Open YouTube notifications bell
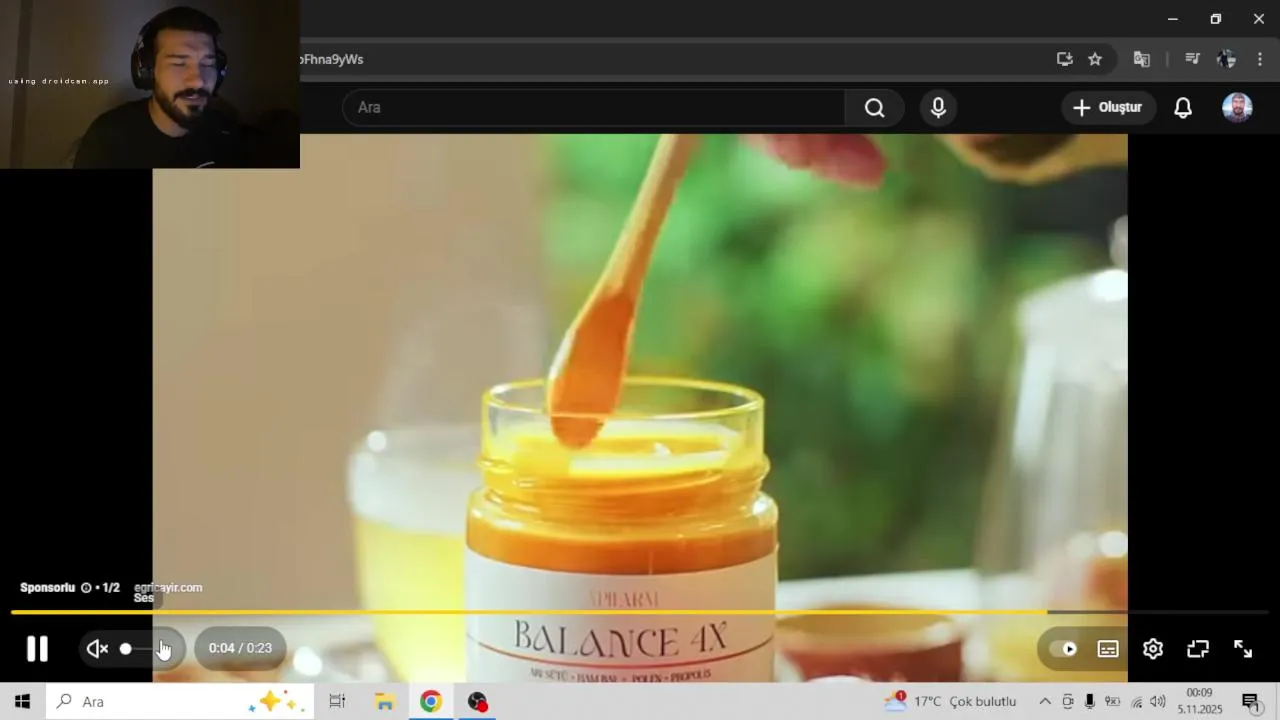1280x720 pixels. 1183,108
